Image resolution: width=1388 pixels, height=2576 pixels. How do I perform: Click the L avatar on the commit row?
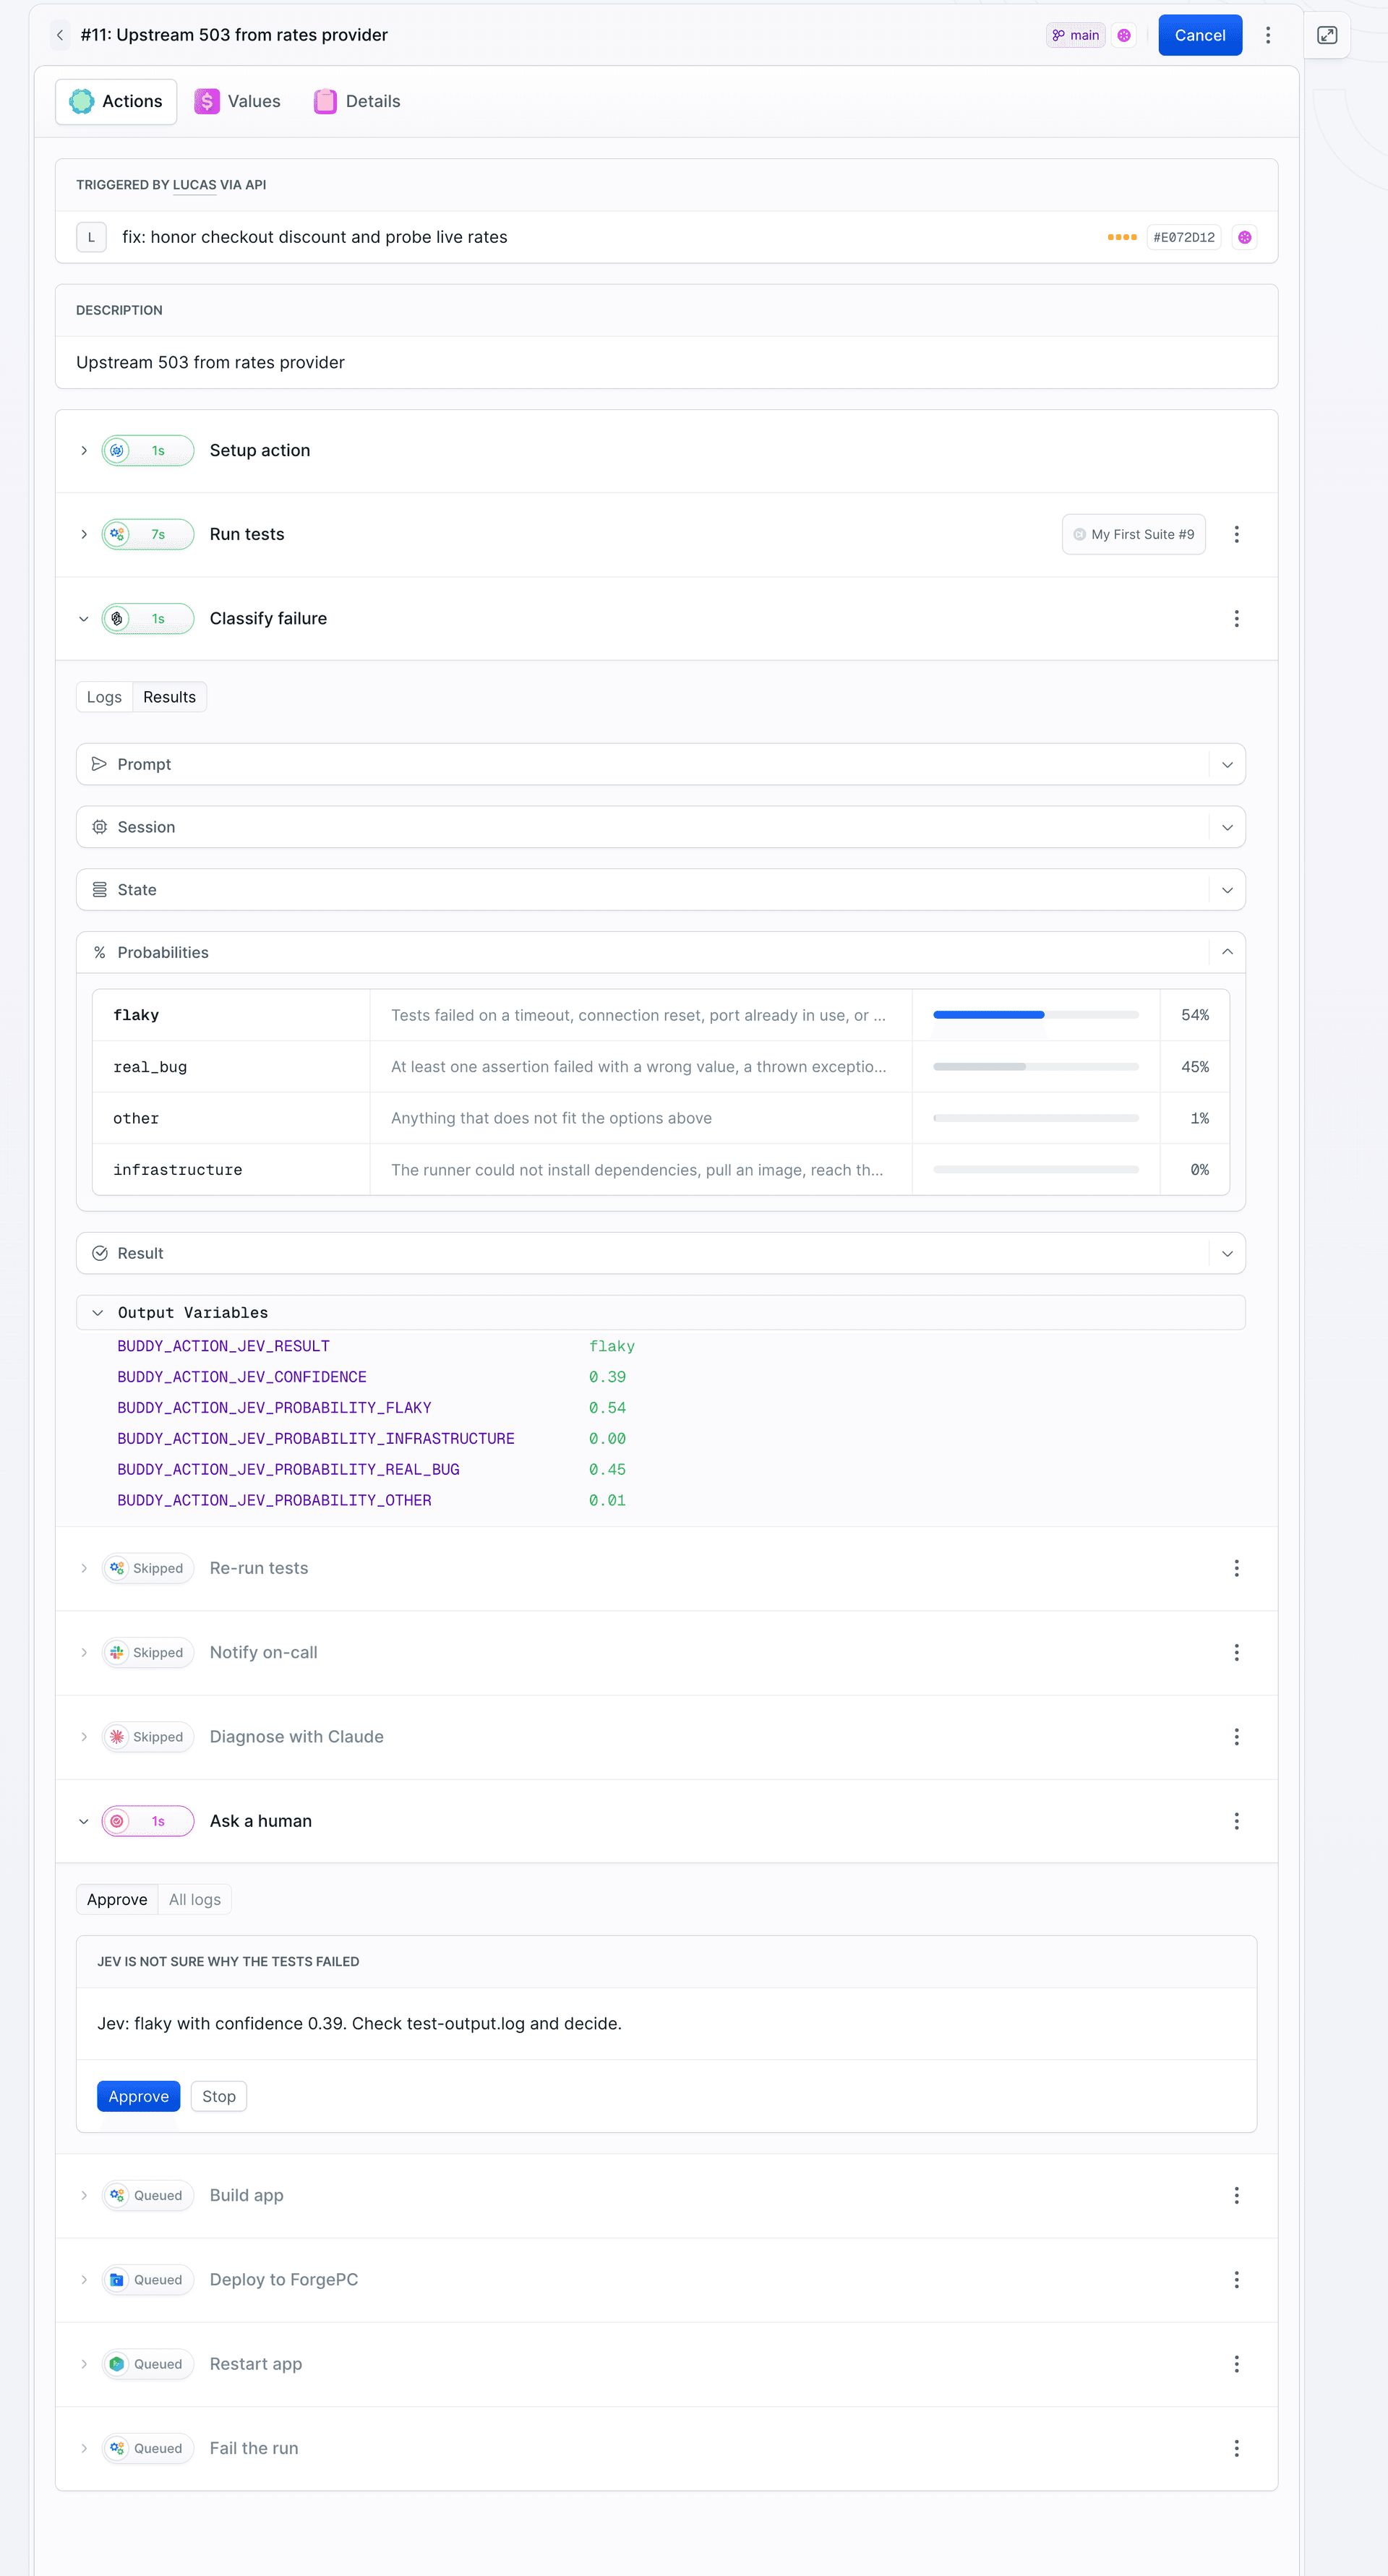[91, 237]
